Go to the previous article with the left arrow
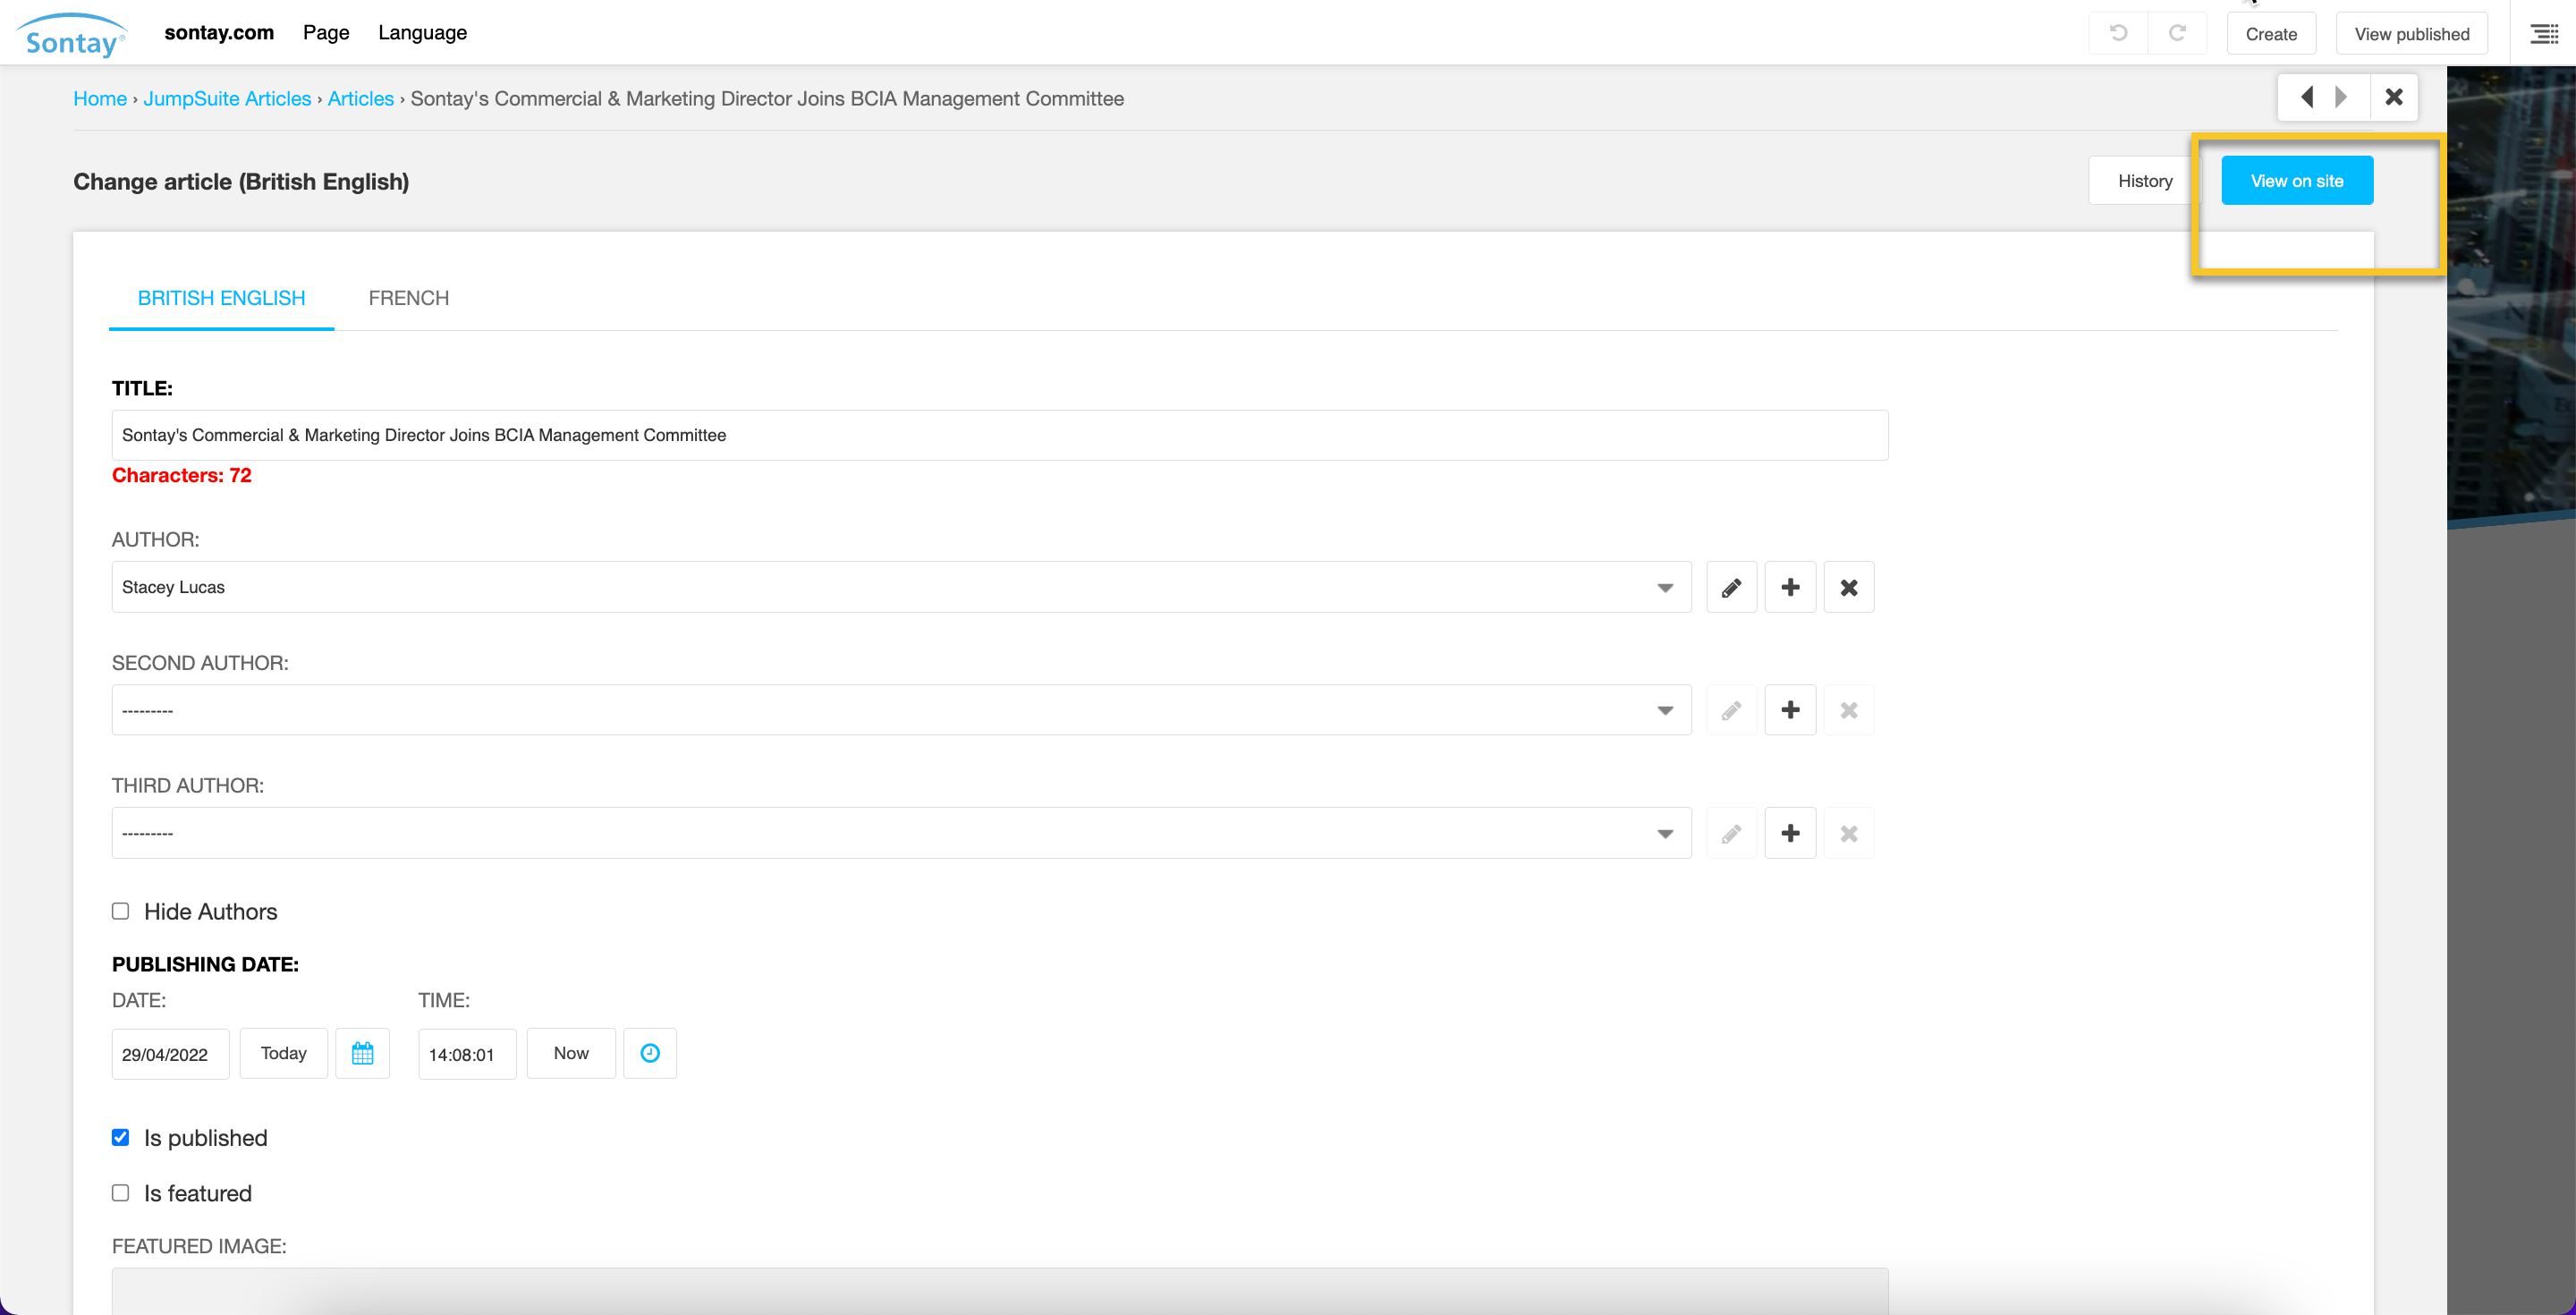 pyautogui.click(x=2307, y=97)
